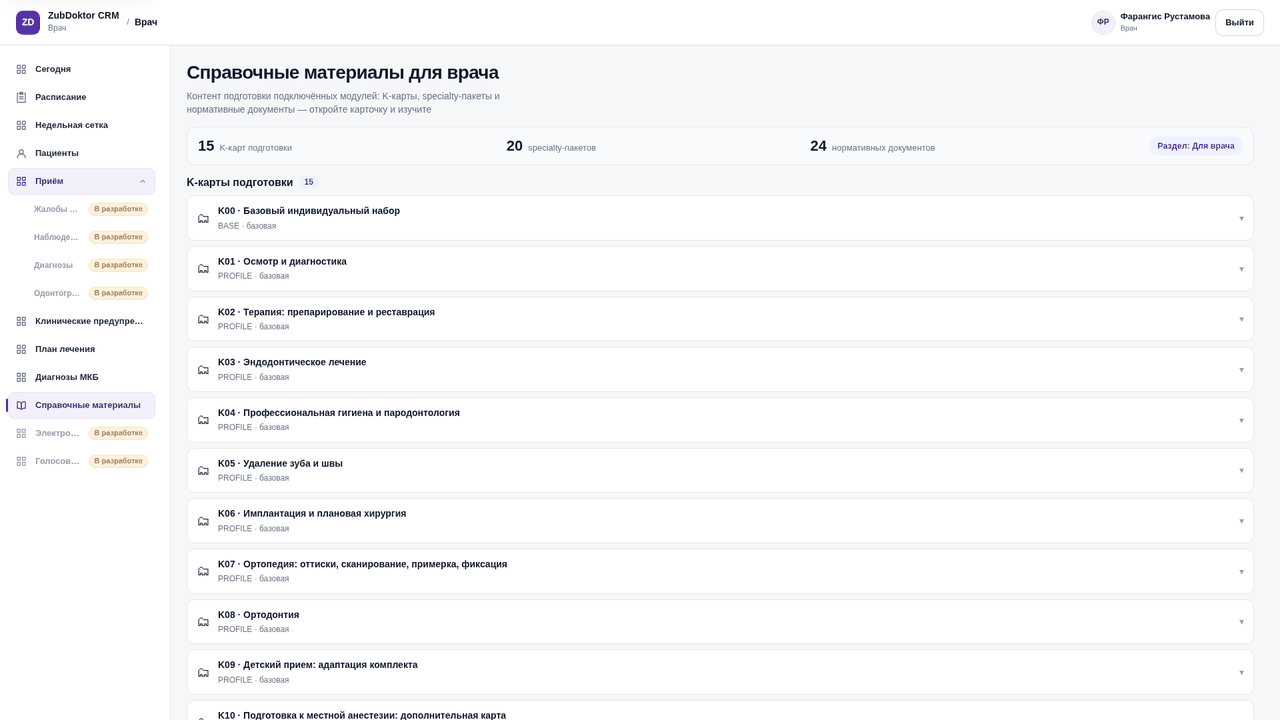Click the Приём section icon
This screenshot has height=720, width=1280.
[x=21, y=181]
